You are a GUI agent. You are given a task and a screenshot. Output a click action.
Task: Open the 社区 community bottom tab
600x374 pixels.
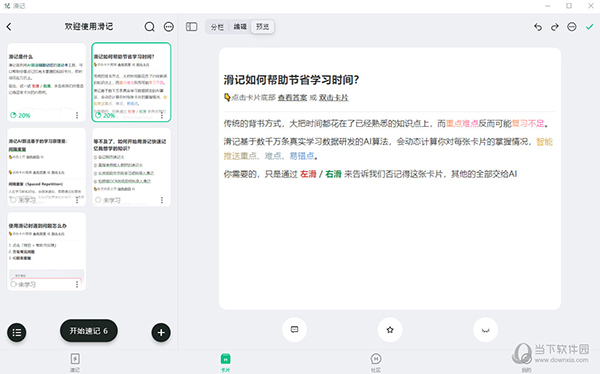[376, 362]
